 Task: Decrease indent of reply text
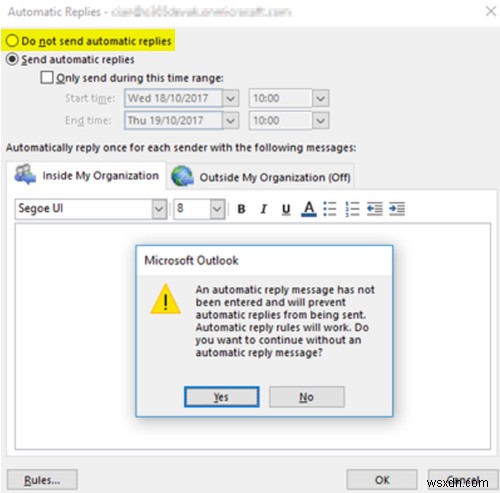(375, 209)
